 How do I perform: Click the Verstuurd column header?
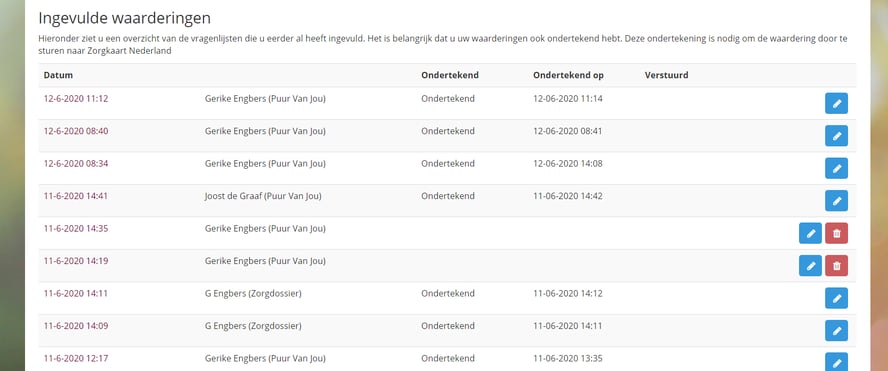pos(667,75)
